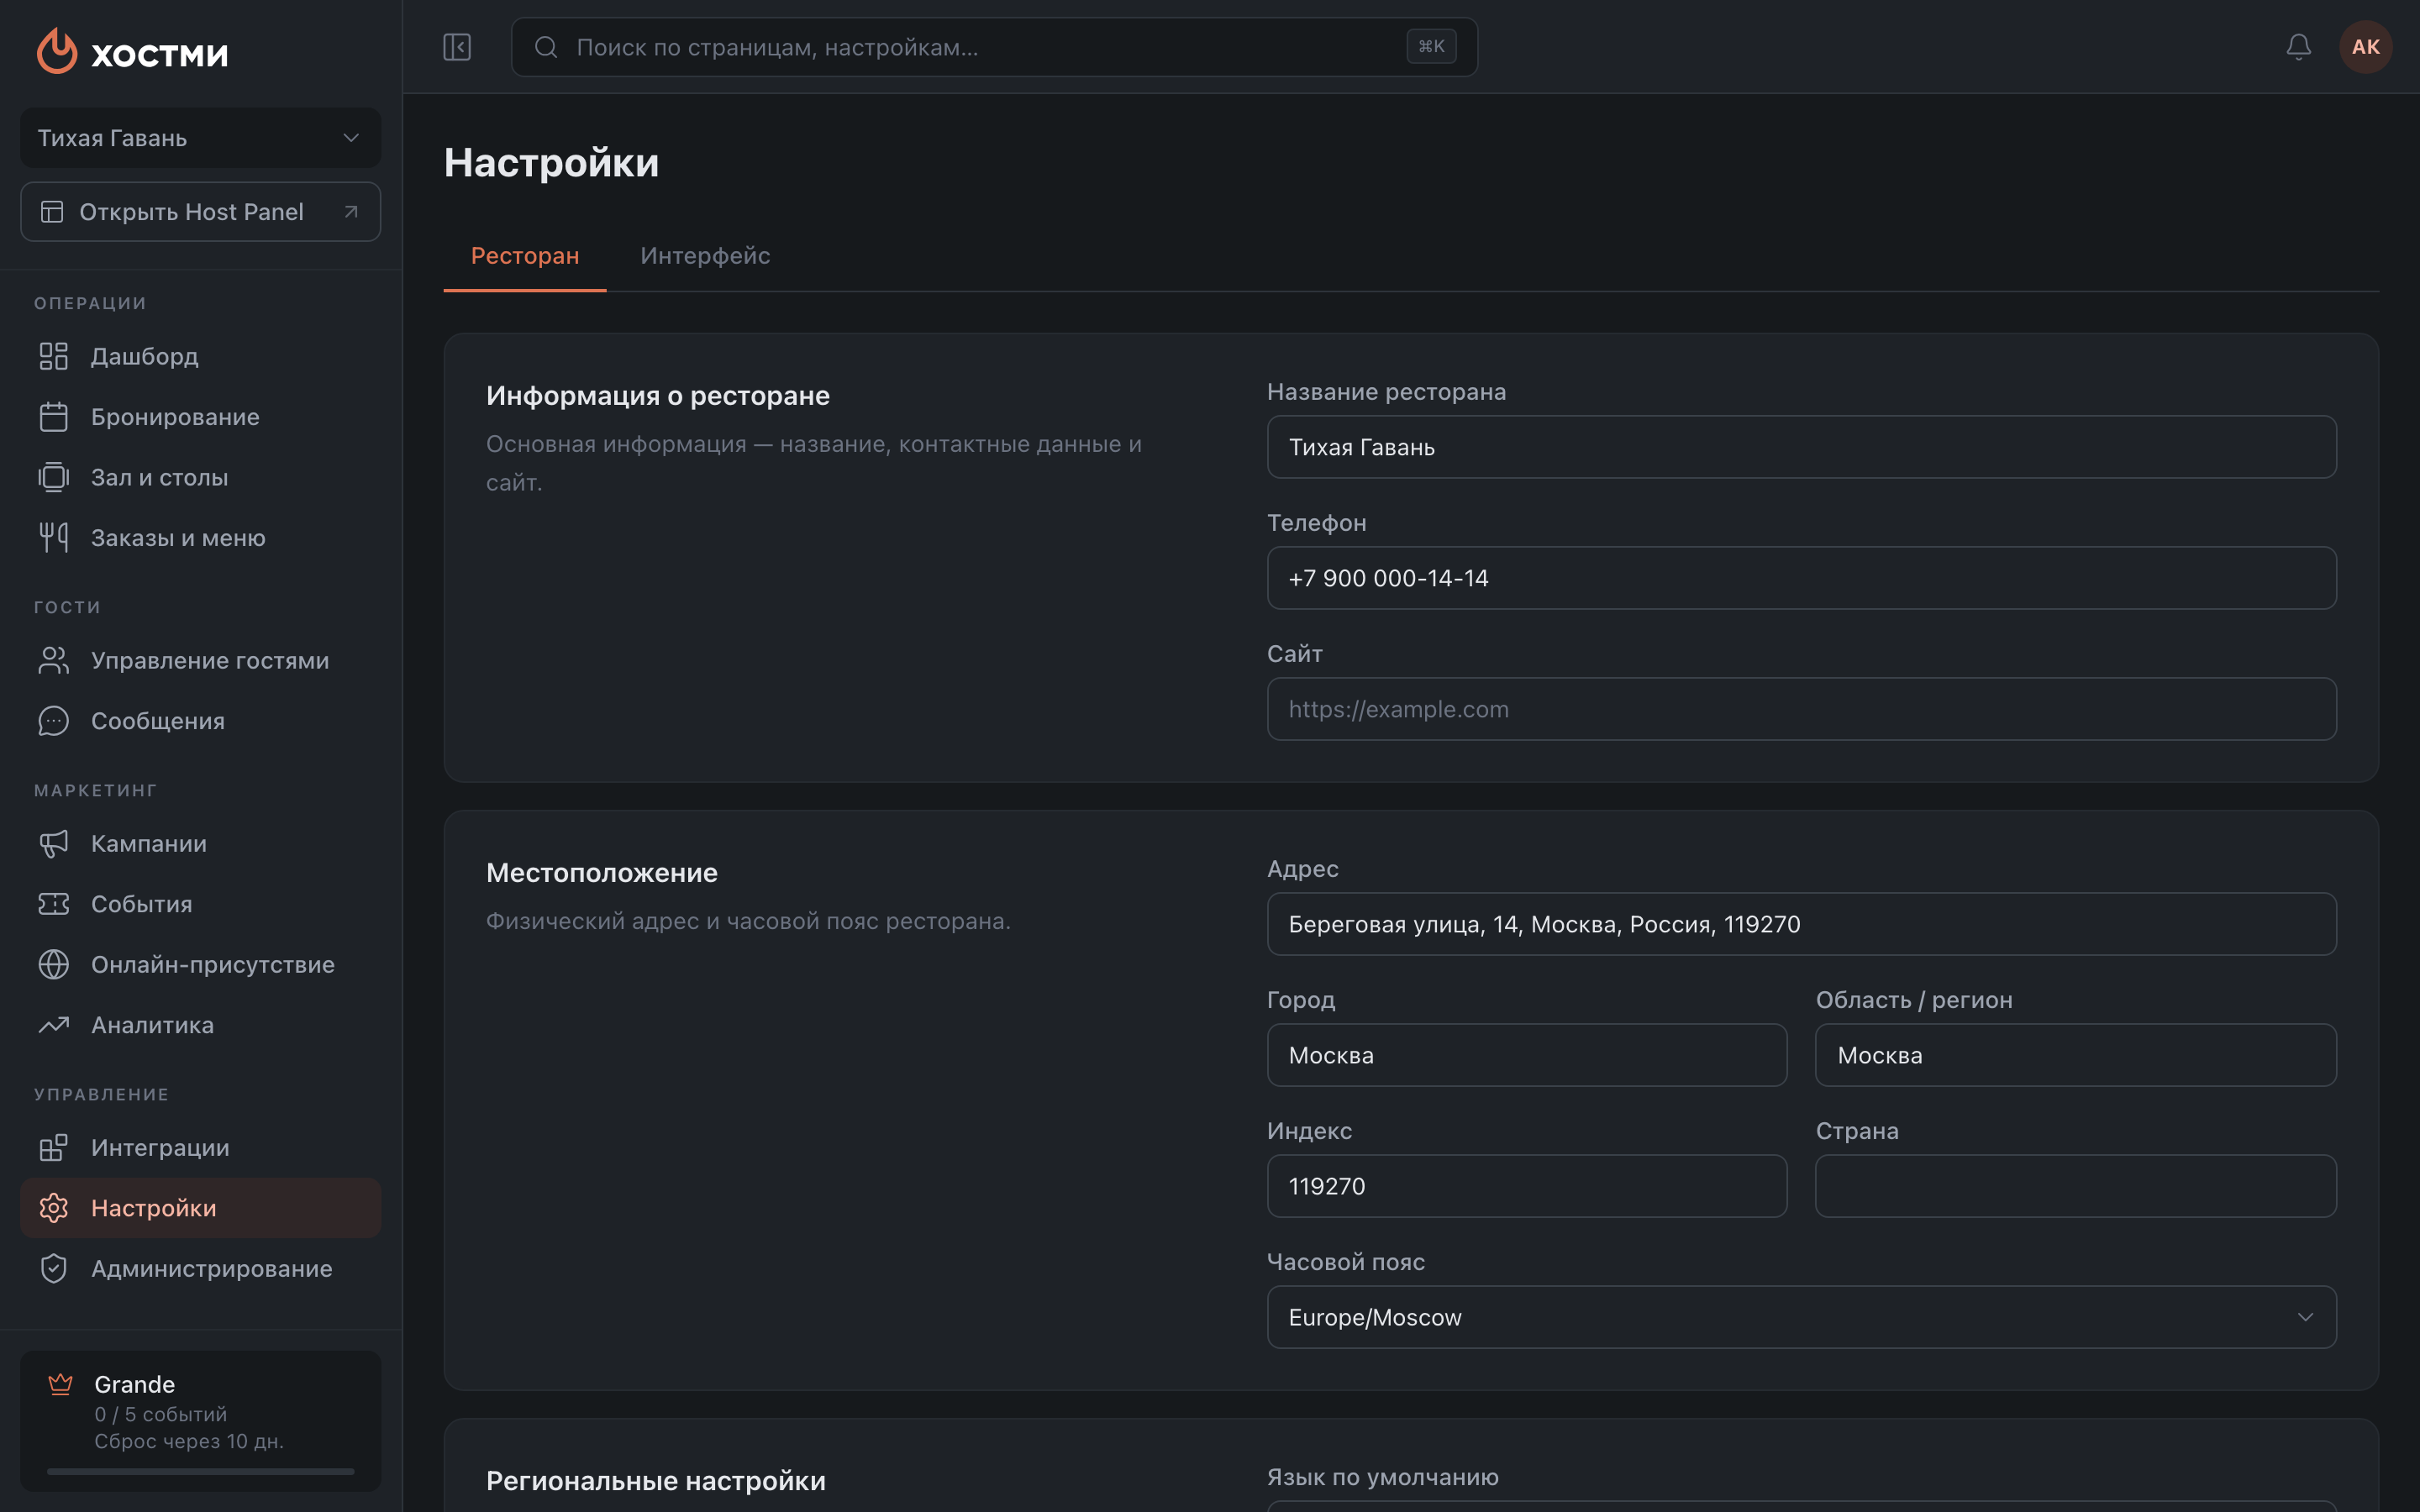2420x1512 pixels.
Task: Click the Кампании megaphone icon
Action: [x=54, y=843]
